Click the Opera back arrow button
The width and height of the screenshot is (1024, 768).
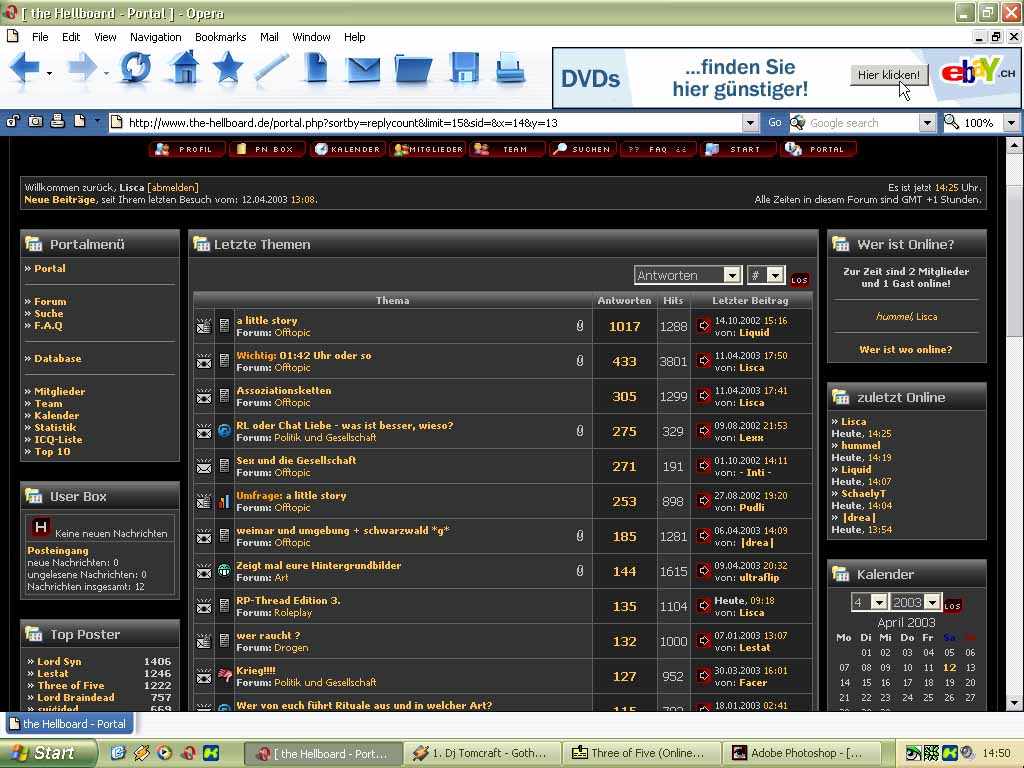(x=24, y=68)
